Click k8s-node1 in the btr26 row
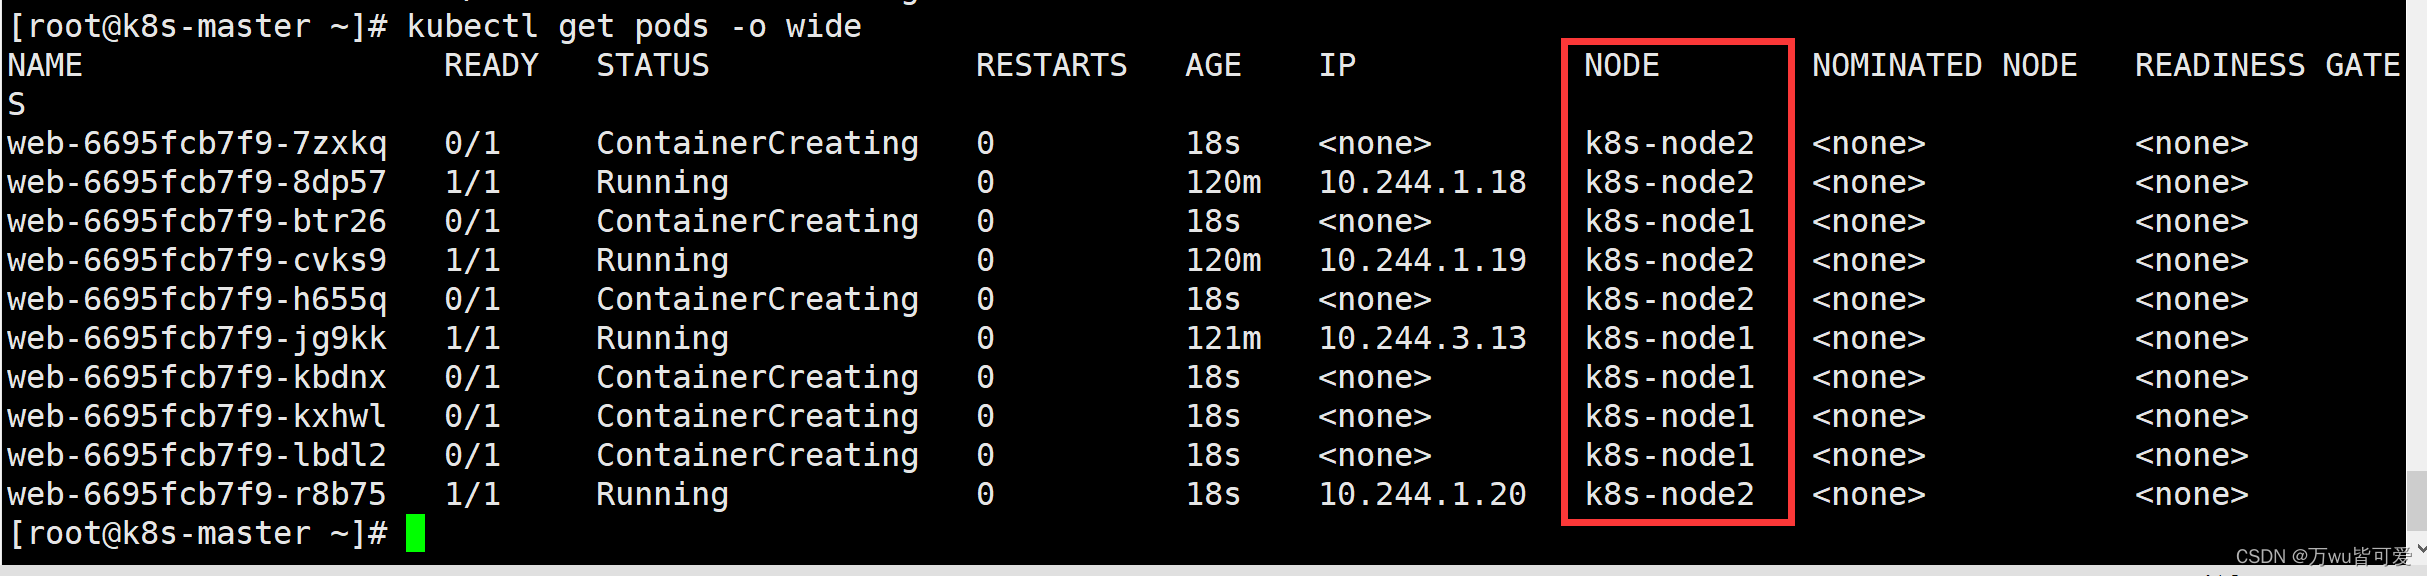 click(x=1669, y=221)
